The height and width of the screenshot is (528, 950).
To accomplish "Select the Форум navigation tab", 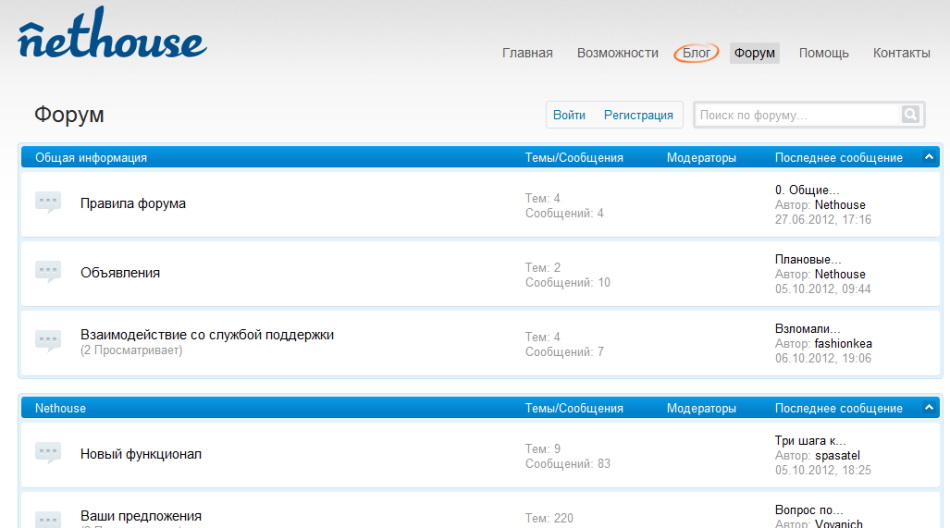I will coord(754,53).
